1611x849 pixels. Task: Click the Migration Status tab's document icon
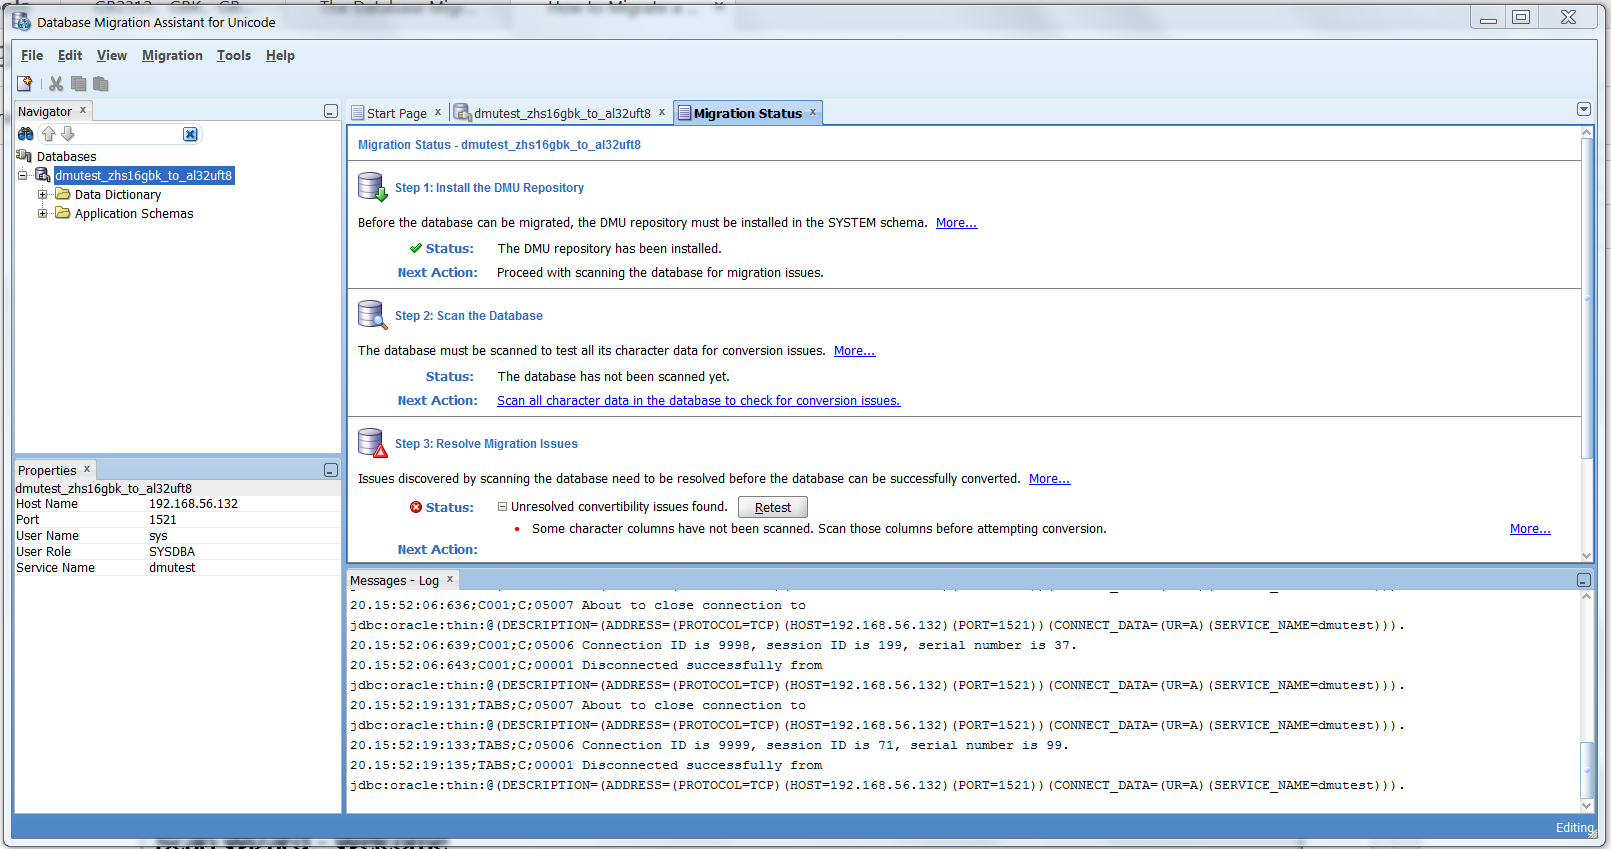click(684, 113)
